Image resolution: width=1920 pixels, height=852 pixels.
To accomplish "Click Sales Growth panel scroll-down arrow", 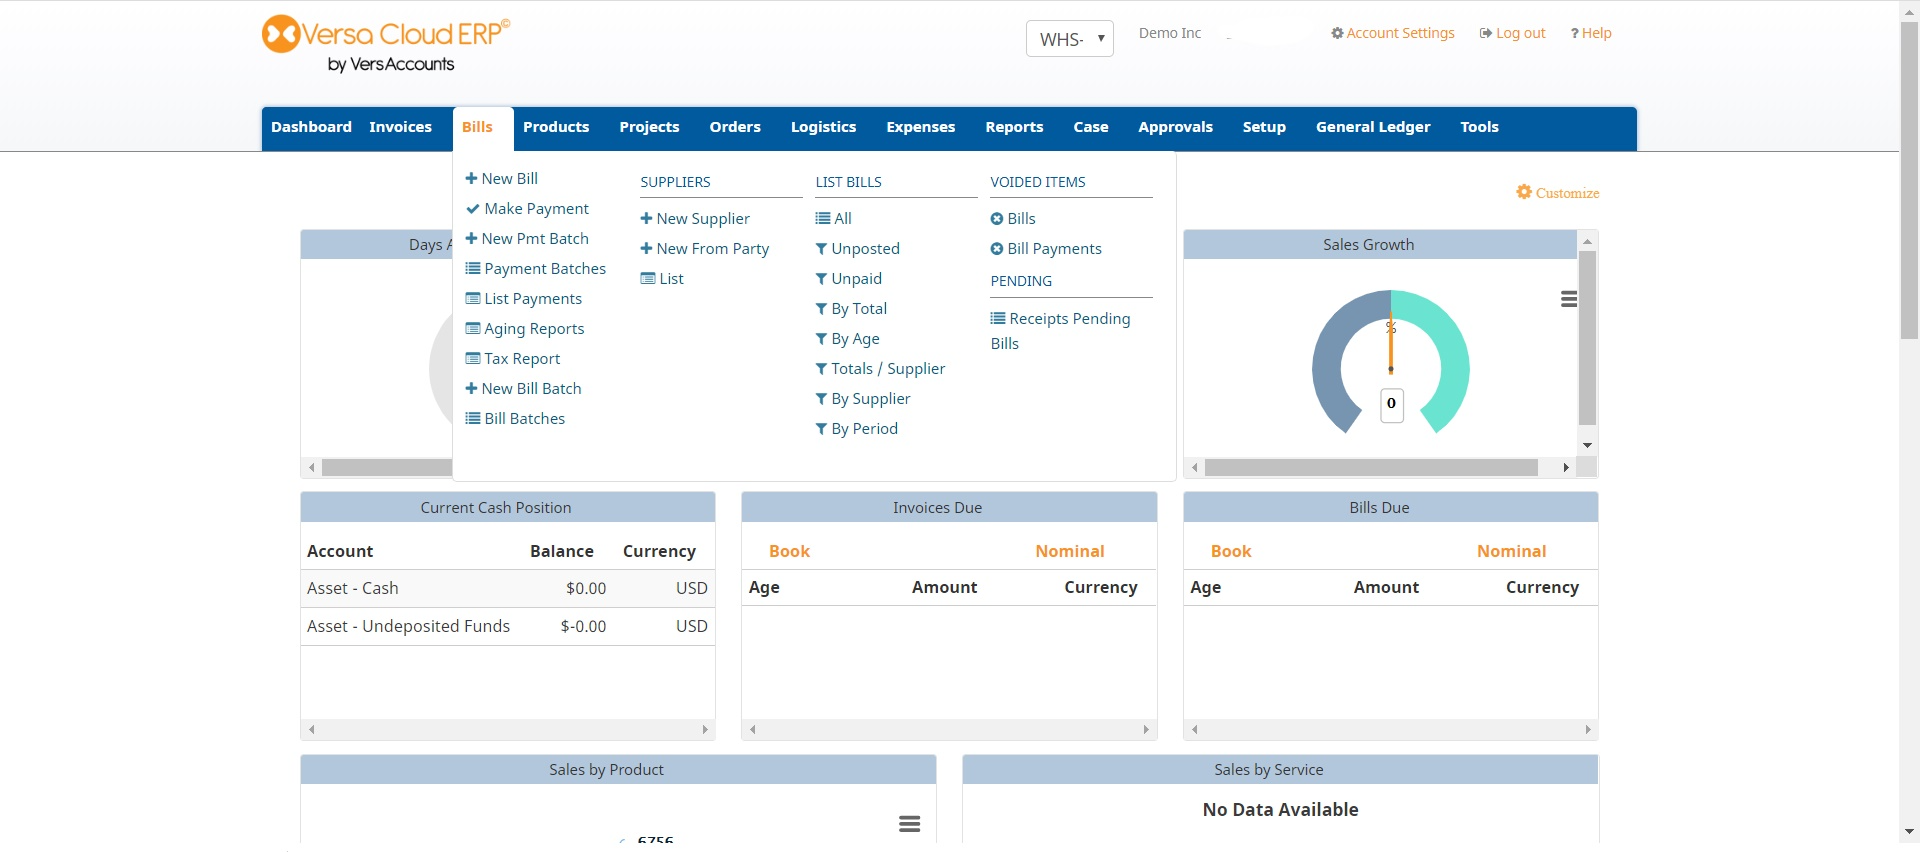I will (1587, 445).
